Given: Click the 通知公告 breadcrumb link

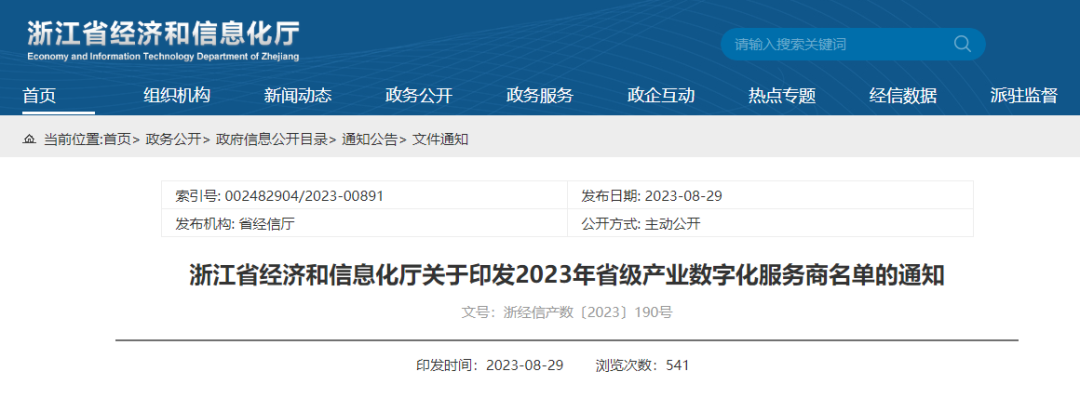Looking at the screenshot, I should (370, 140).
